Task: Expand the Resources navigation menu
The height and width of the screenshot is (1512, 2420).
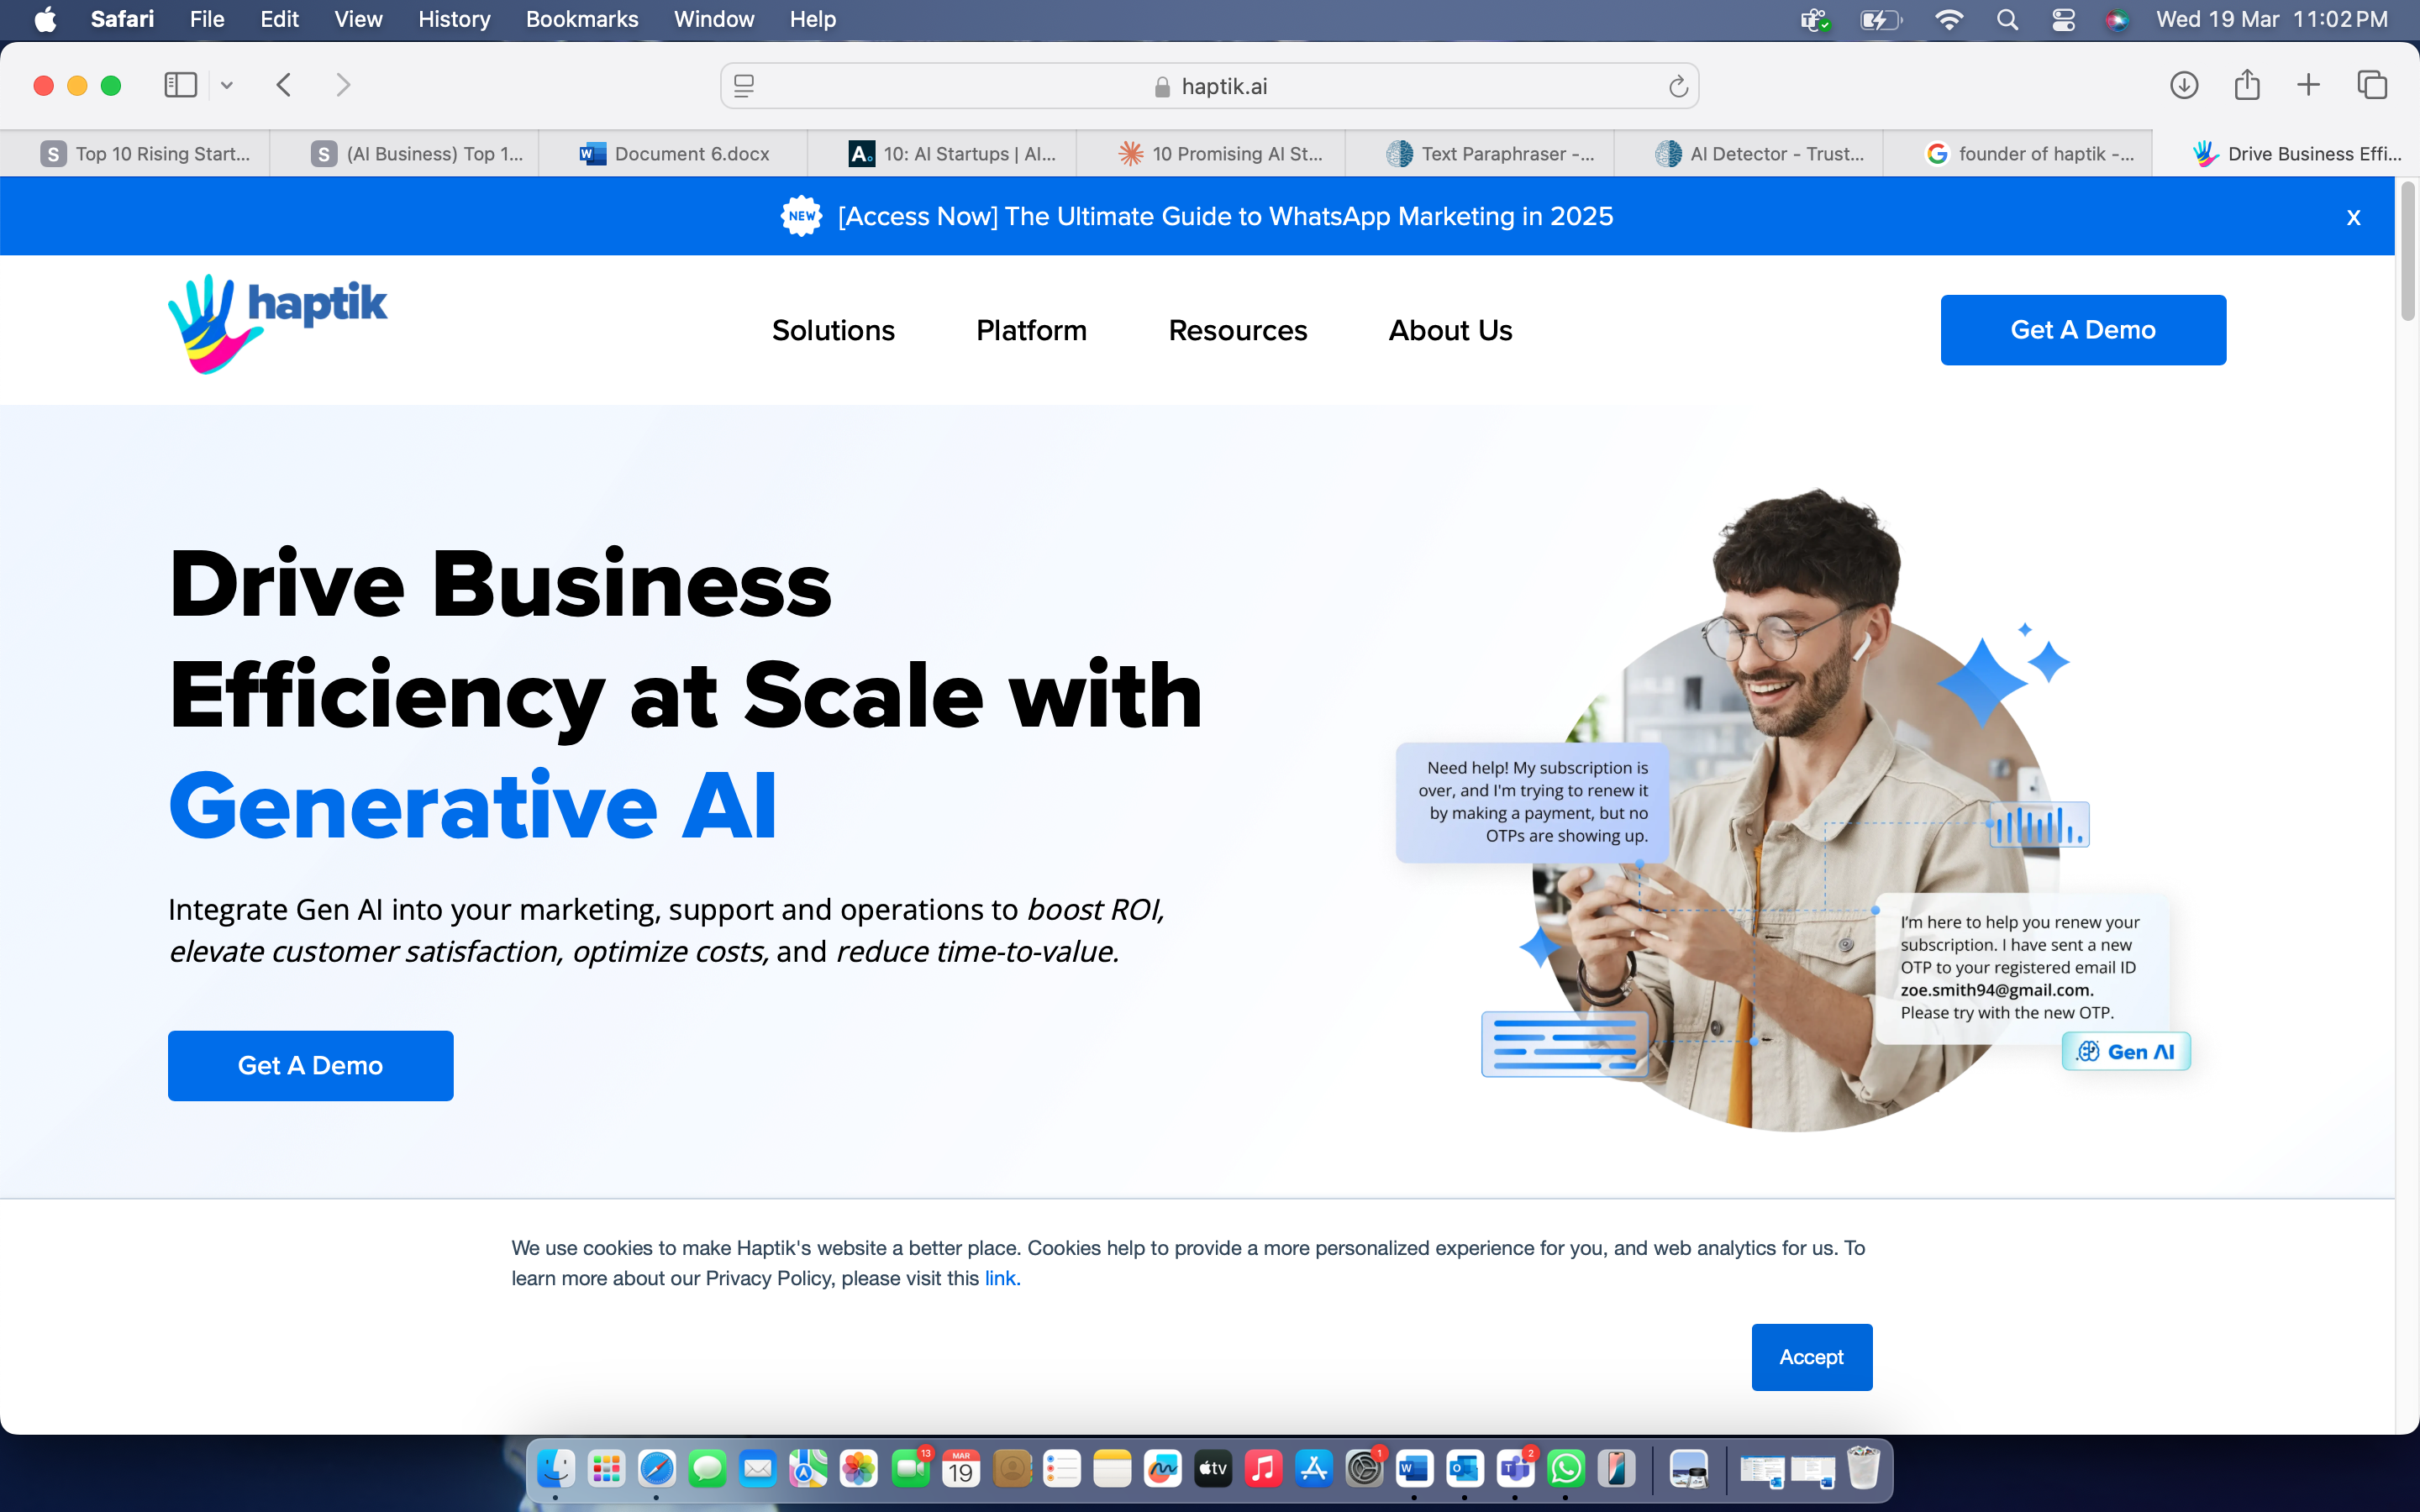Action: point(1237,330)
